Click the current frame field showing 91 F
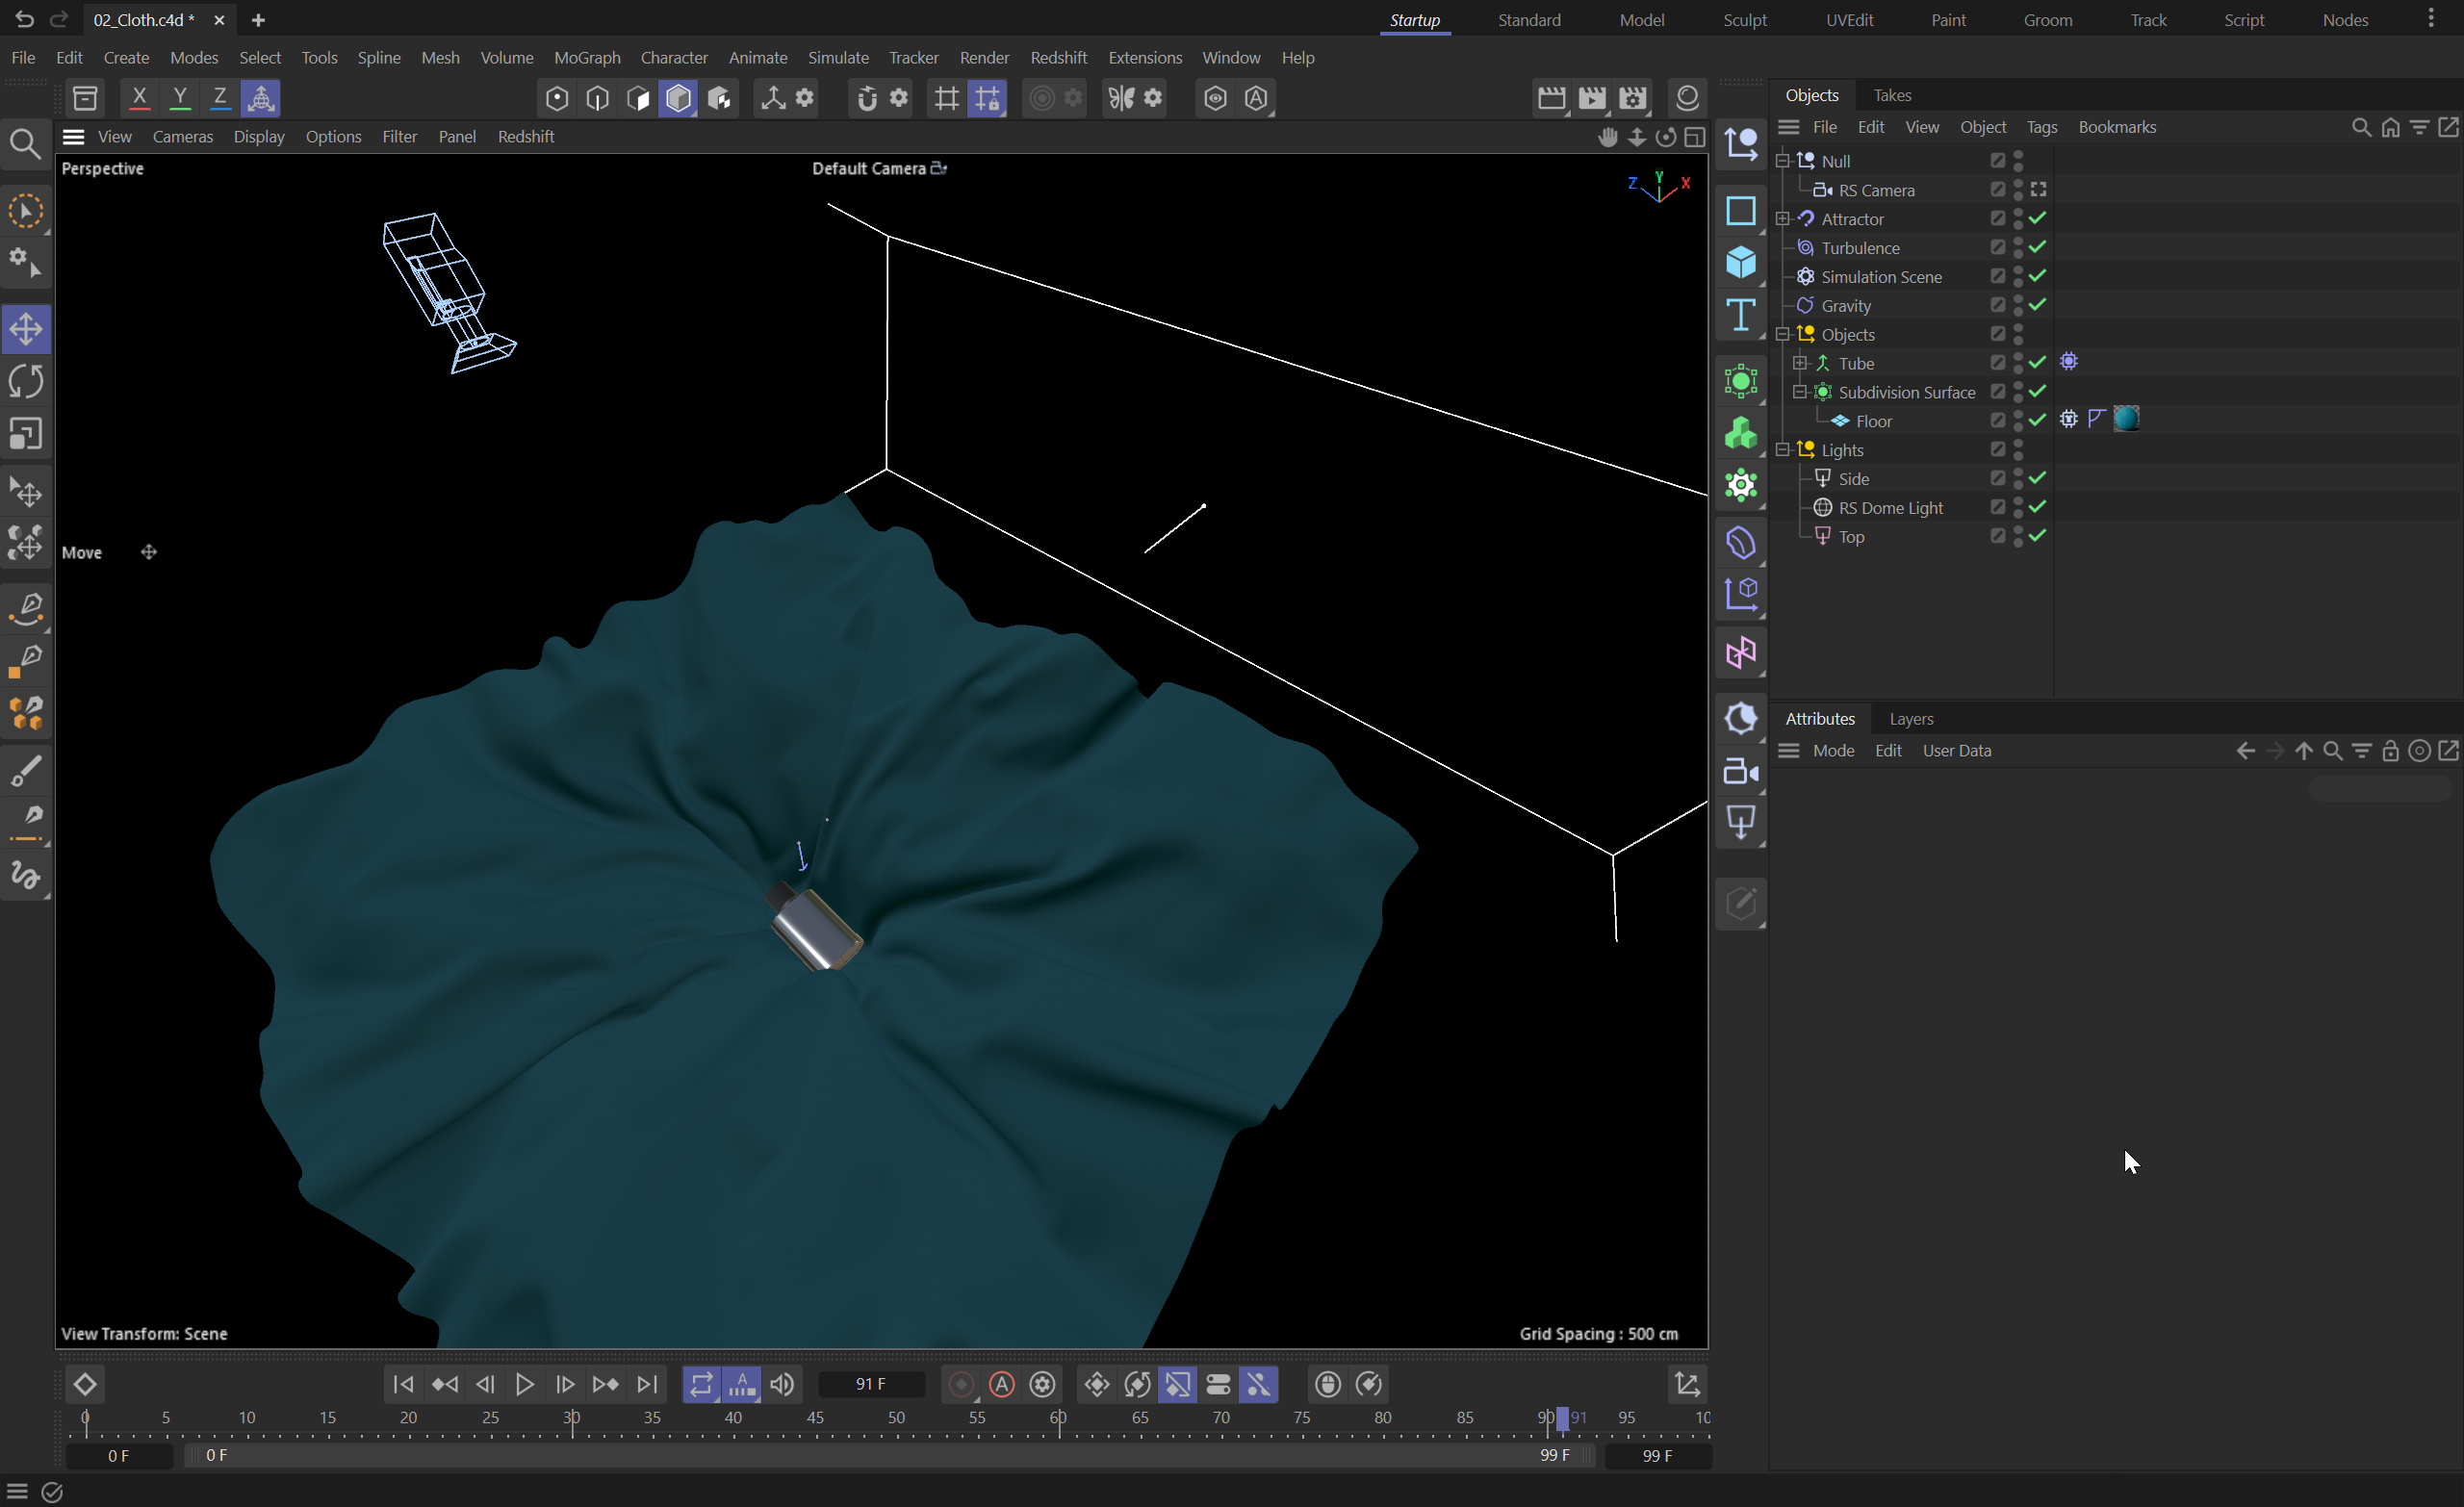The width and height of the screenshot is (2464, 1507). click(870, 1384)
